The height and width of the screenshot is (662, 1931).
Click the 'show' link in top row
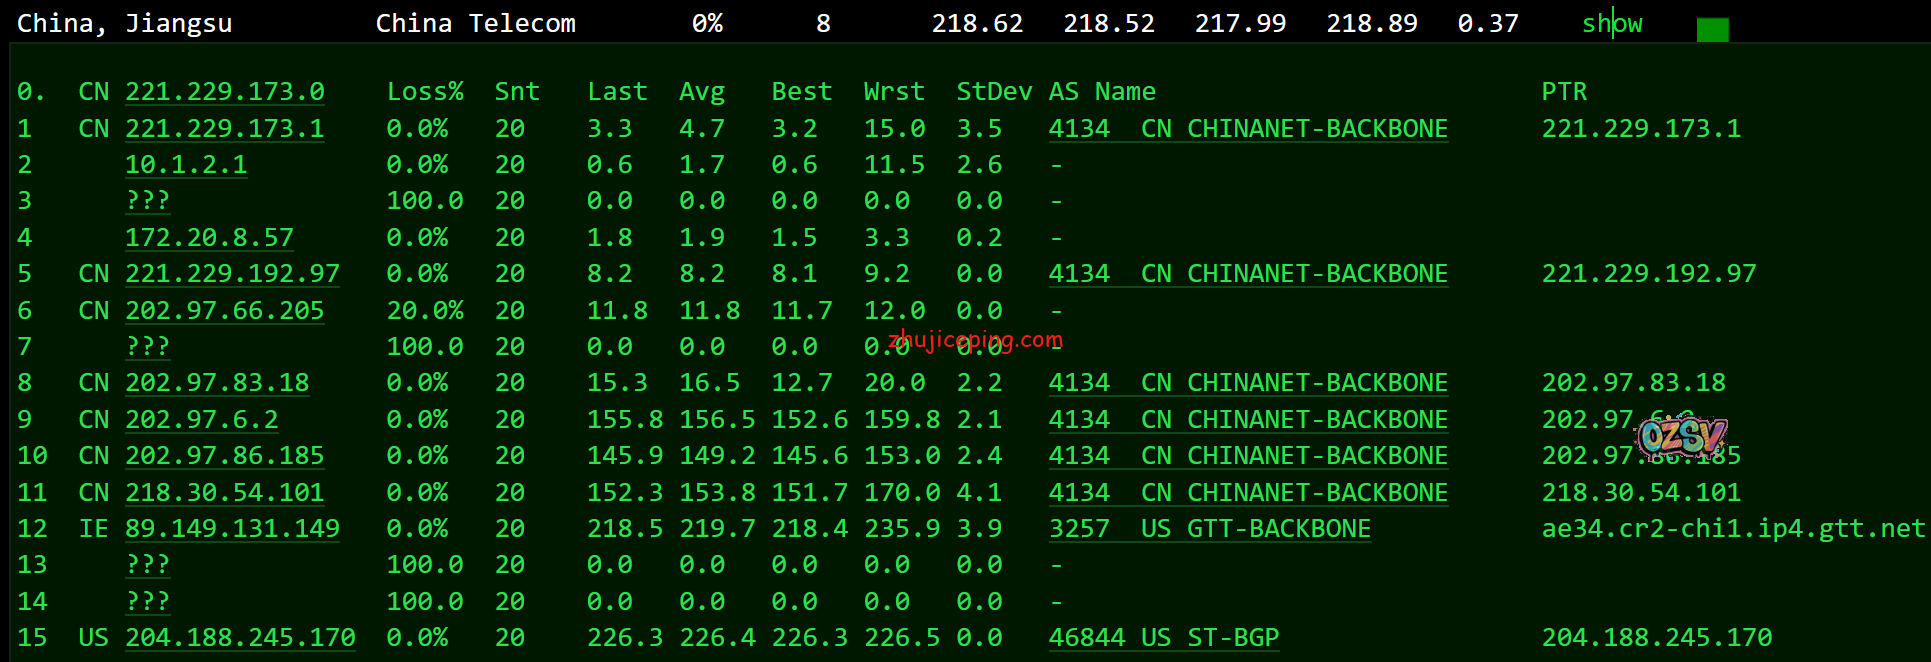(1611, 24)
